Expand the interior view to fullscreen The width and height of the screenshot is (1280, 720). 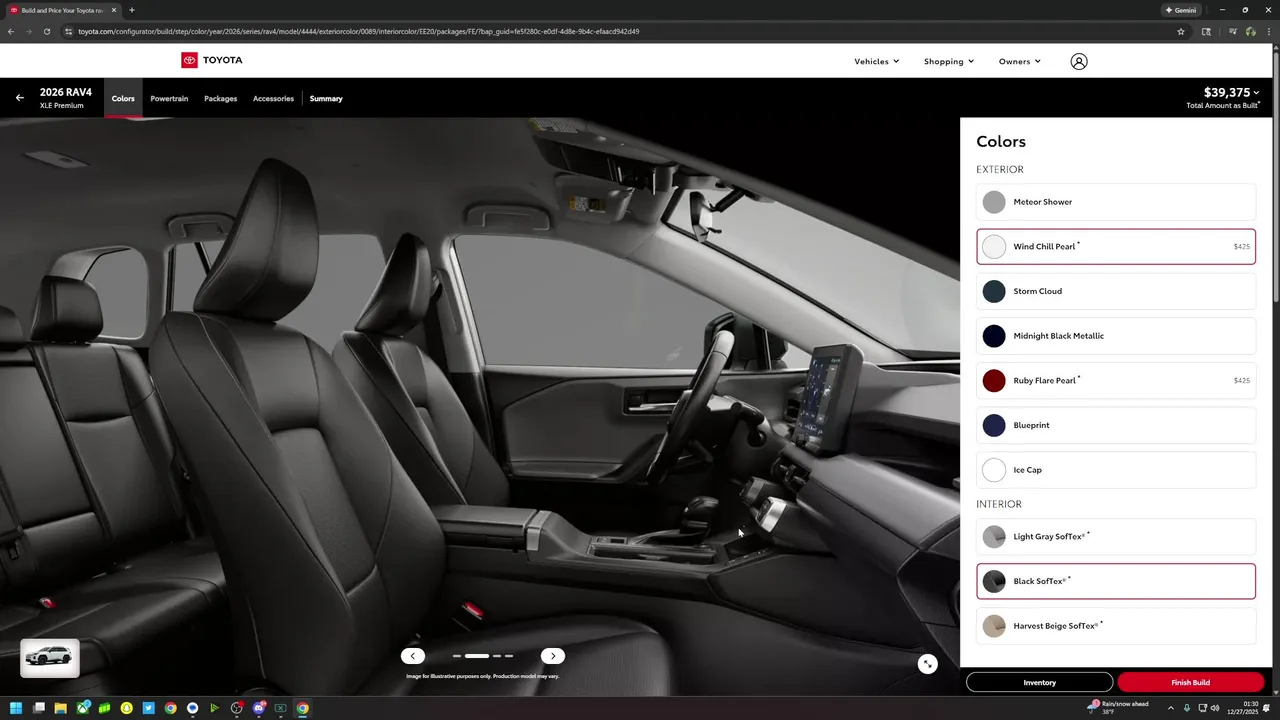point(928,664)
